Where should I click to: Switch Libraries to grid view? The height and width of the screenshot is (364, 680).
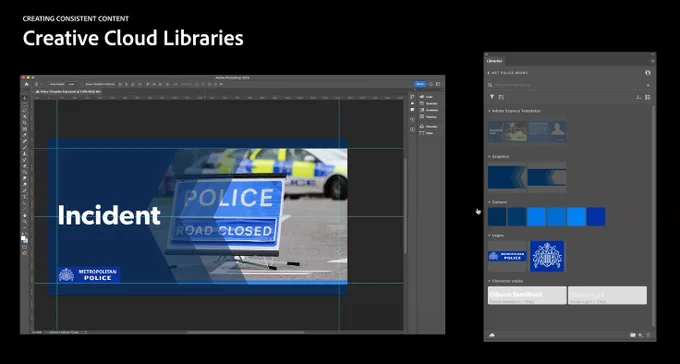click(x=647, y=97)
